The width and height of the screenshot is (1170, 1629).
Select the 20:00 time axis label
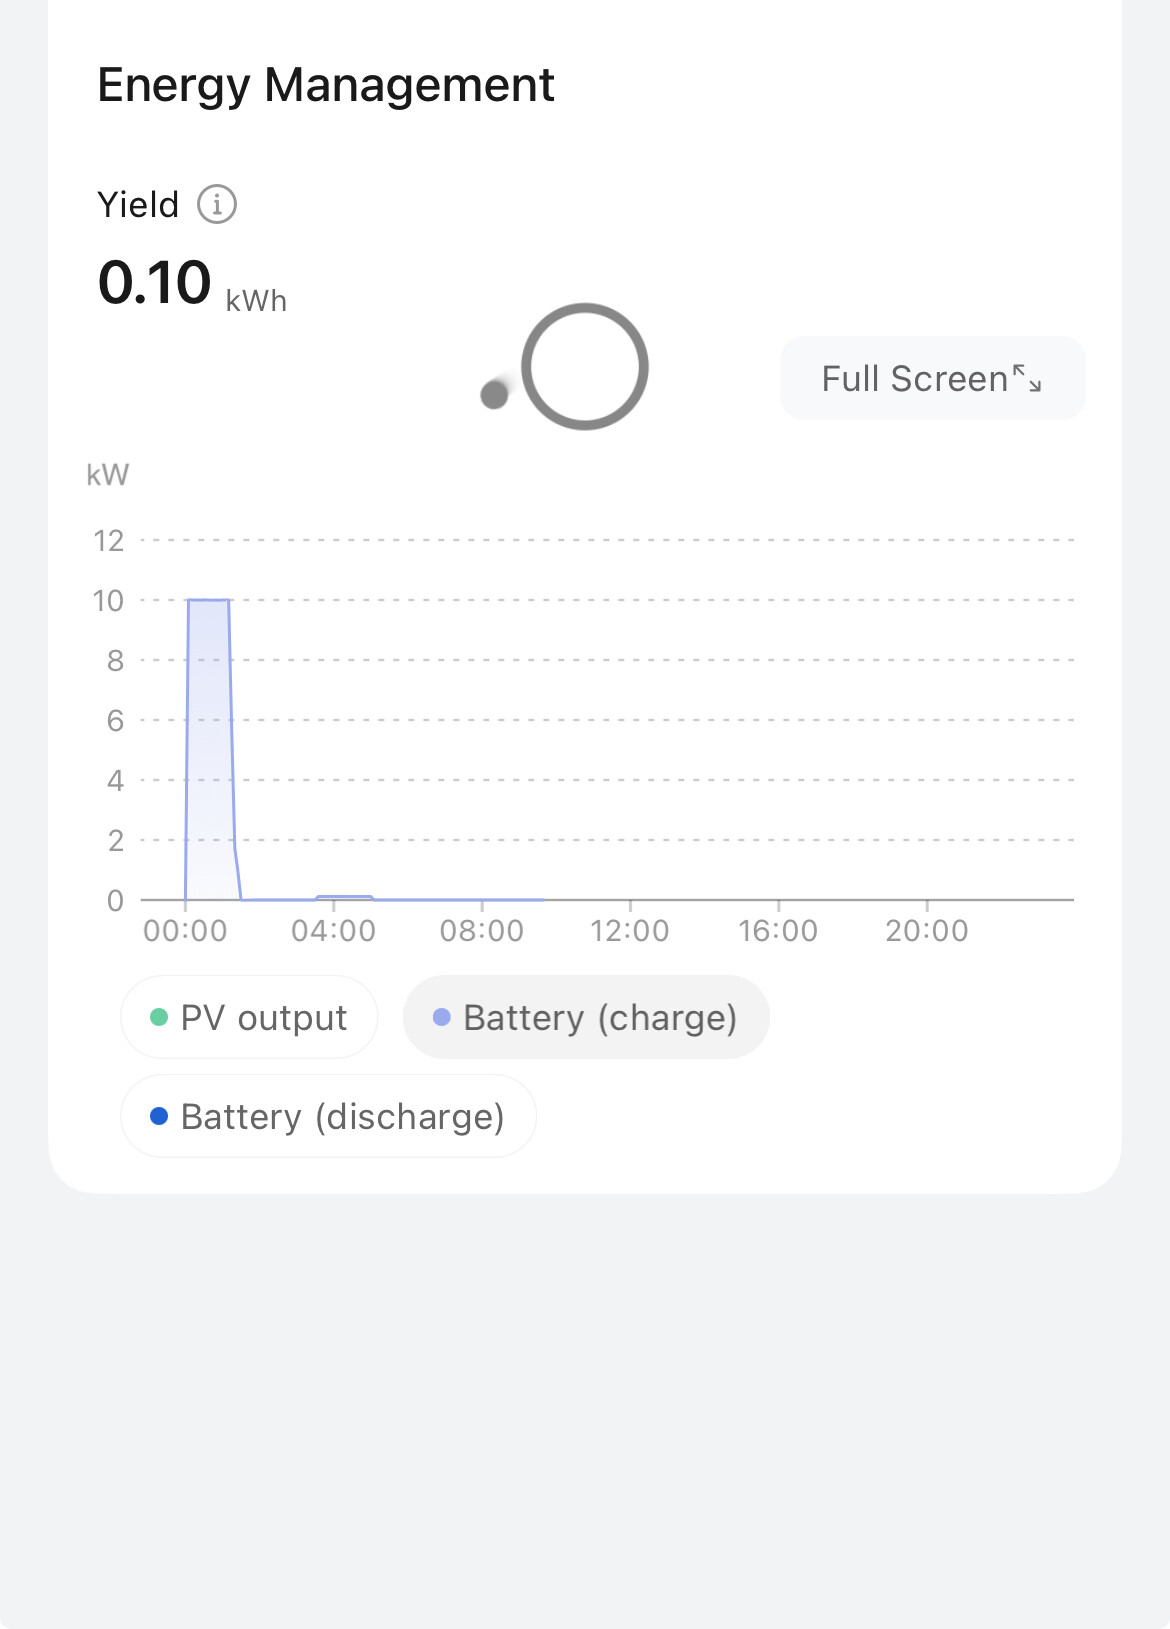coord(927,931)
